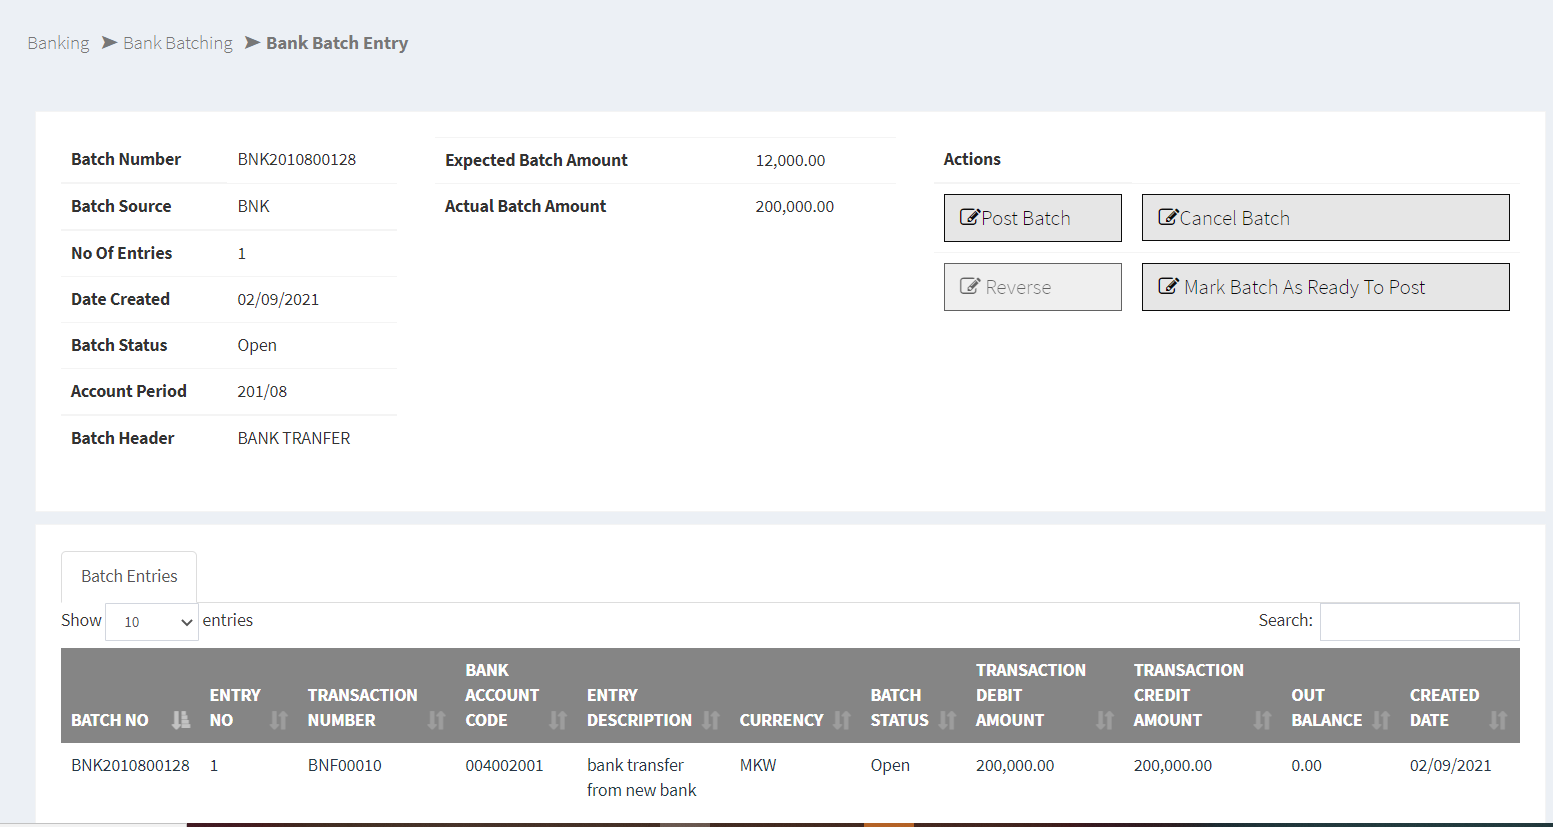The width and height of the screenshot is (1553, 827).
Task: Go to Banking breadcrumb link
Action: [58, 43]
